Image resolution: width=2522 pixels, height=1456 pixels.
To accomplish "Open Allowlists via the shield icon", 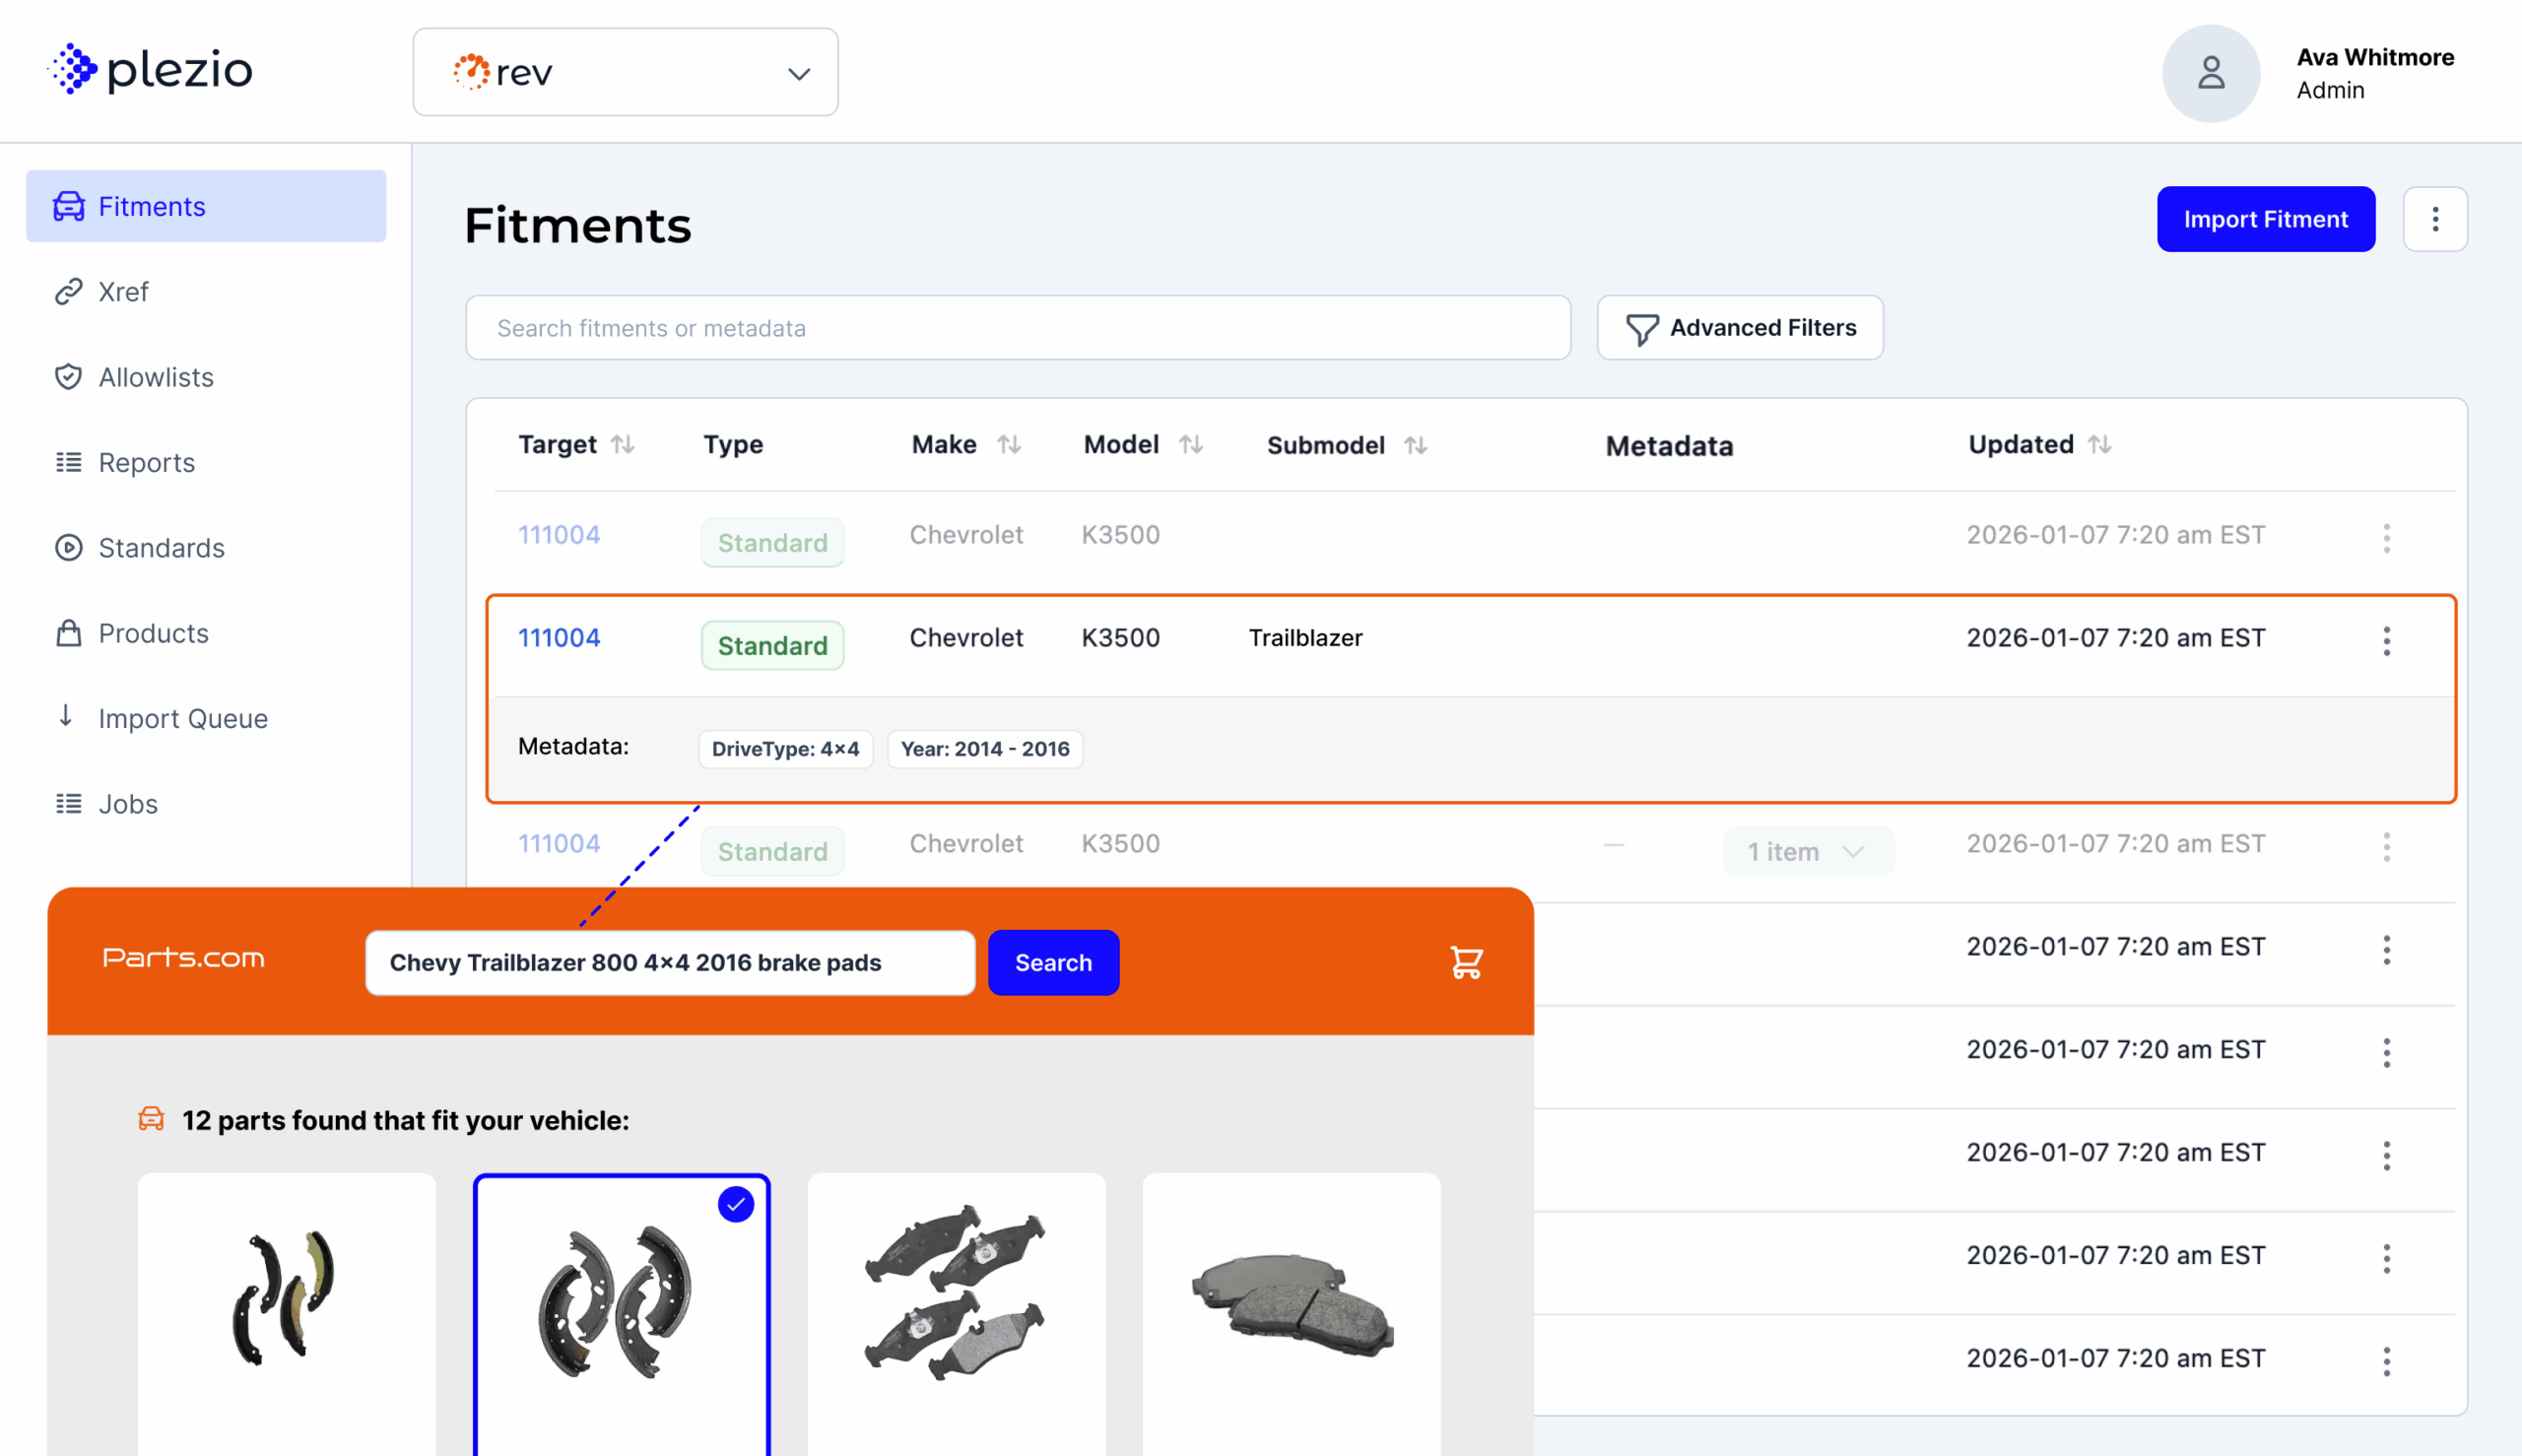I will (x=68, y=377).
